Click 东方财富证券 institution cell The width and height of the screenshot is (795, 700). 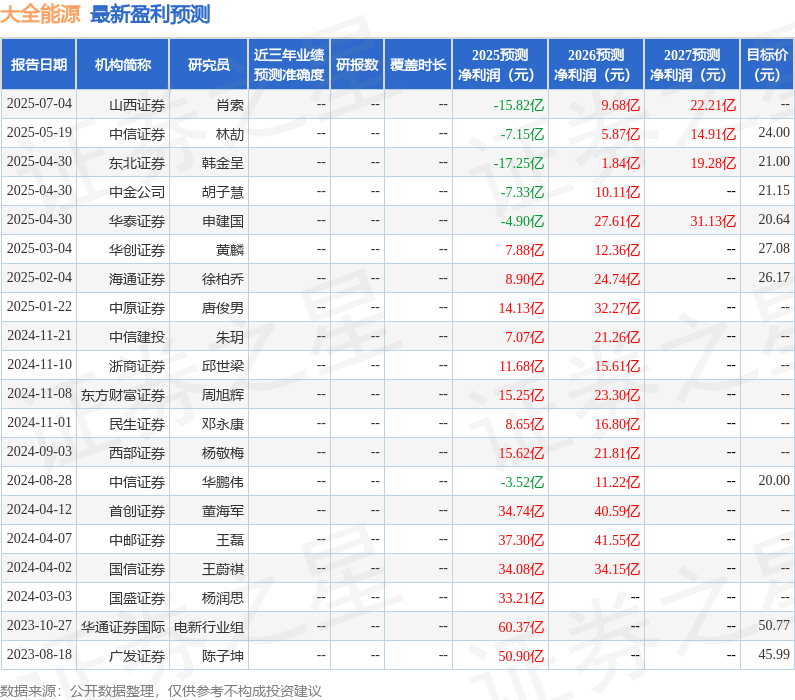click(123, 395)
